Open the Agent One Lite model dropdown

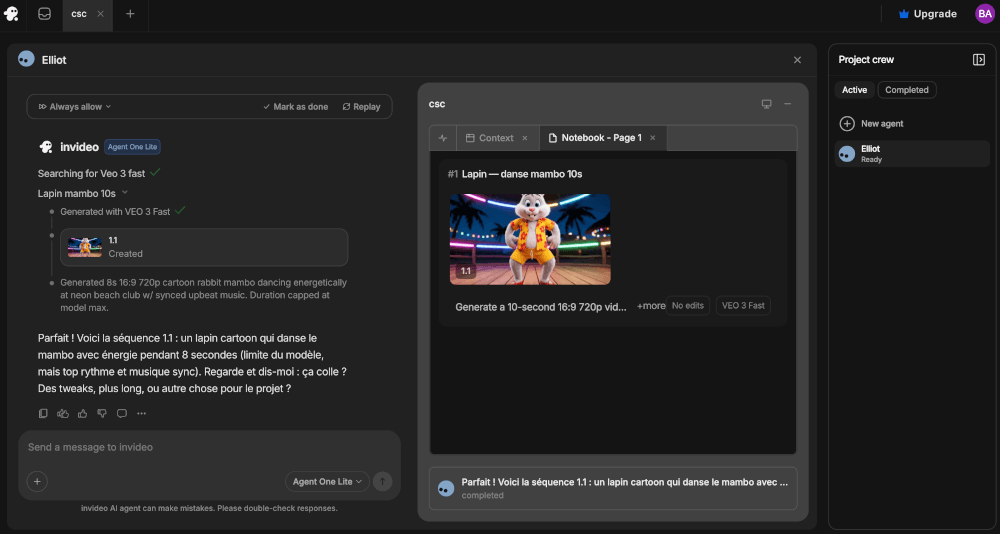click(x=327, y=482)
